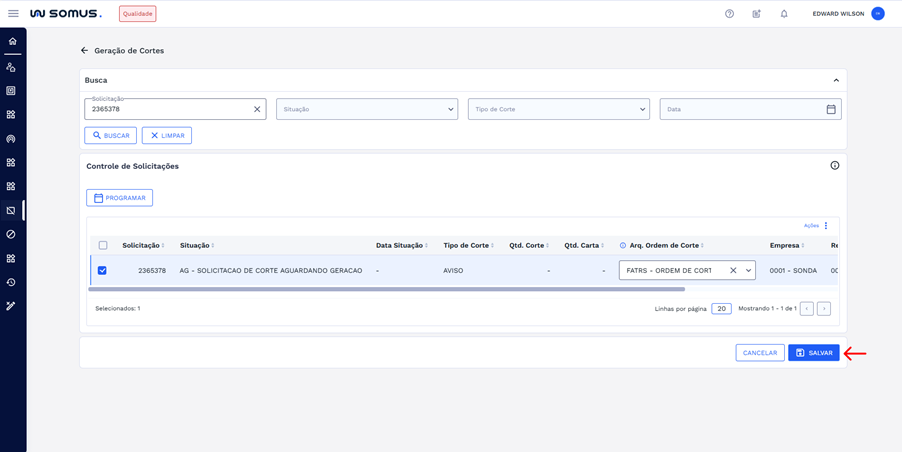Click the table's horizontal scrollbar

click(x=386, y=289)
